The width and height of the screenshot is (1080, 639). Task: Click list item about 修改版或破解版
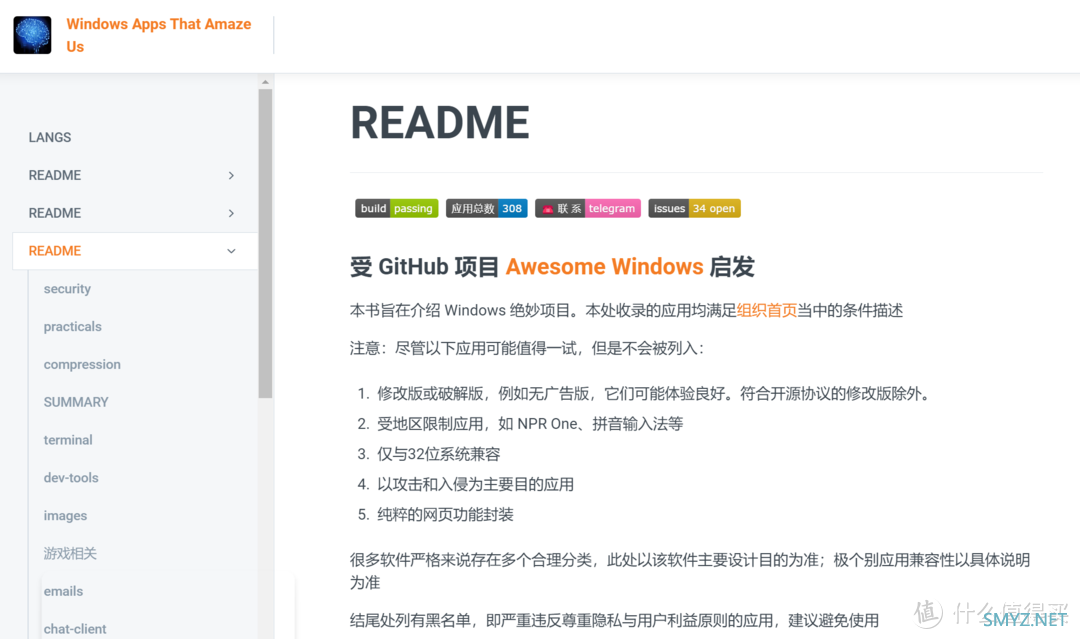point(655,394)
